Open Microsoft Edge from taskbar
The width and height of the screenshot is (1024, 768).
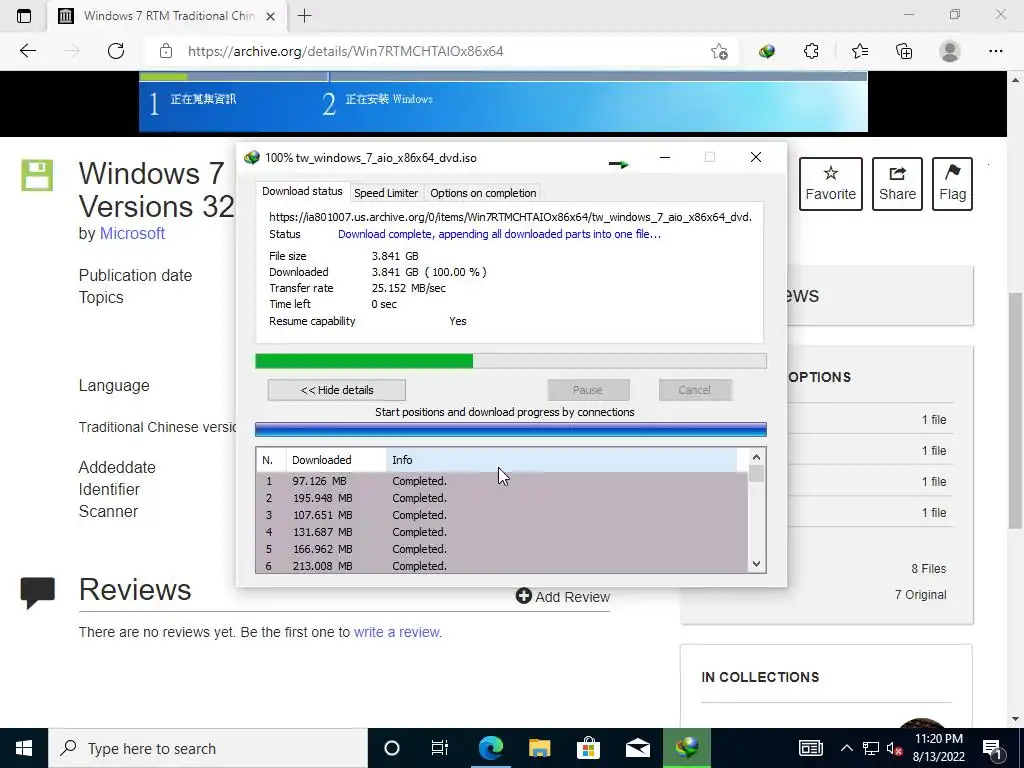coord(490,748)
